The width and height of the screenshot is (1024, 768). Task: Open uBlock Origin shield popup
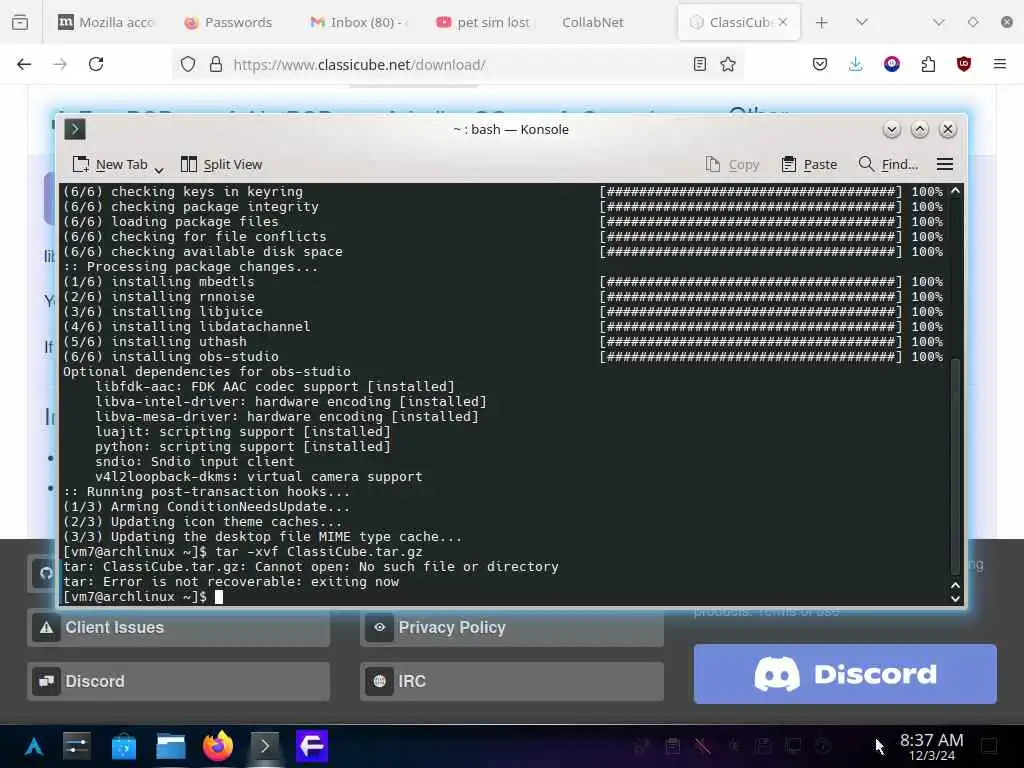pos(963,64)
